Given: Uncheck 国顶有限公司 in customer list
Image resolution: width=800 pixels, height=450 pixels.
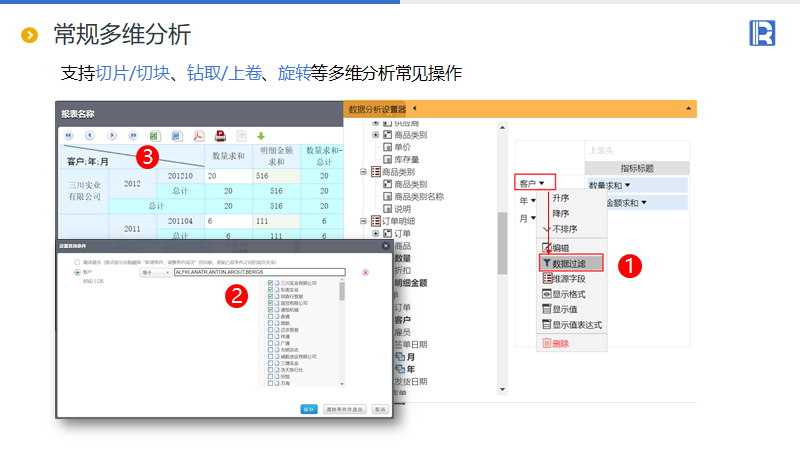Looking at the screenshot, I should coord(270,303).
